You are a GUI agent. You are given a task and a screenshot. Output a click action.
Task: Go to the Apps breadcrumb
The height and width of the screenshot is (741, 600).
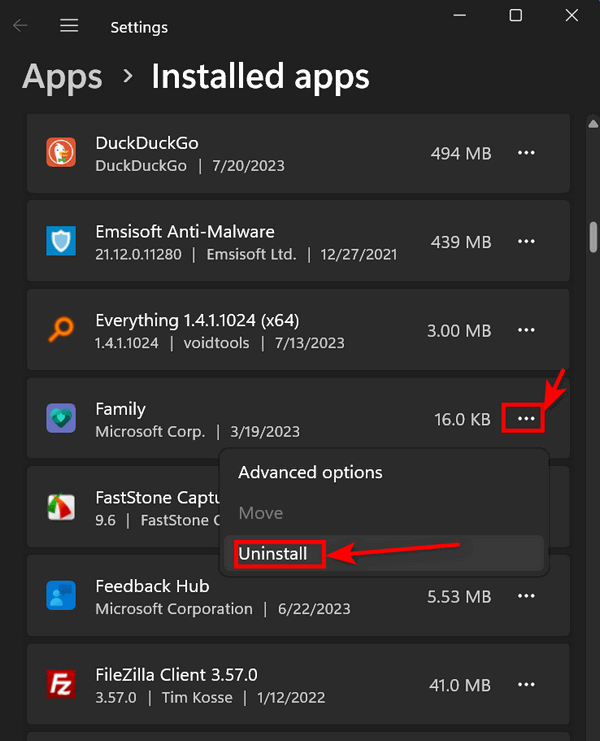click(x=62, y=77)
